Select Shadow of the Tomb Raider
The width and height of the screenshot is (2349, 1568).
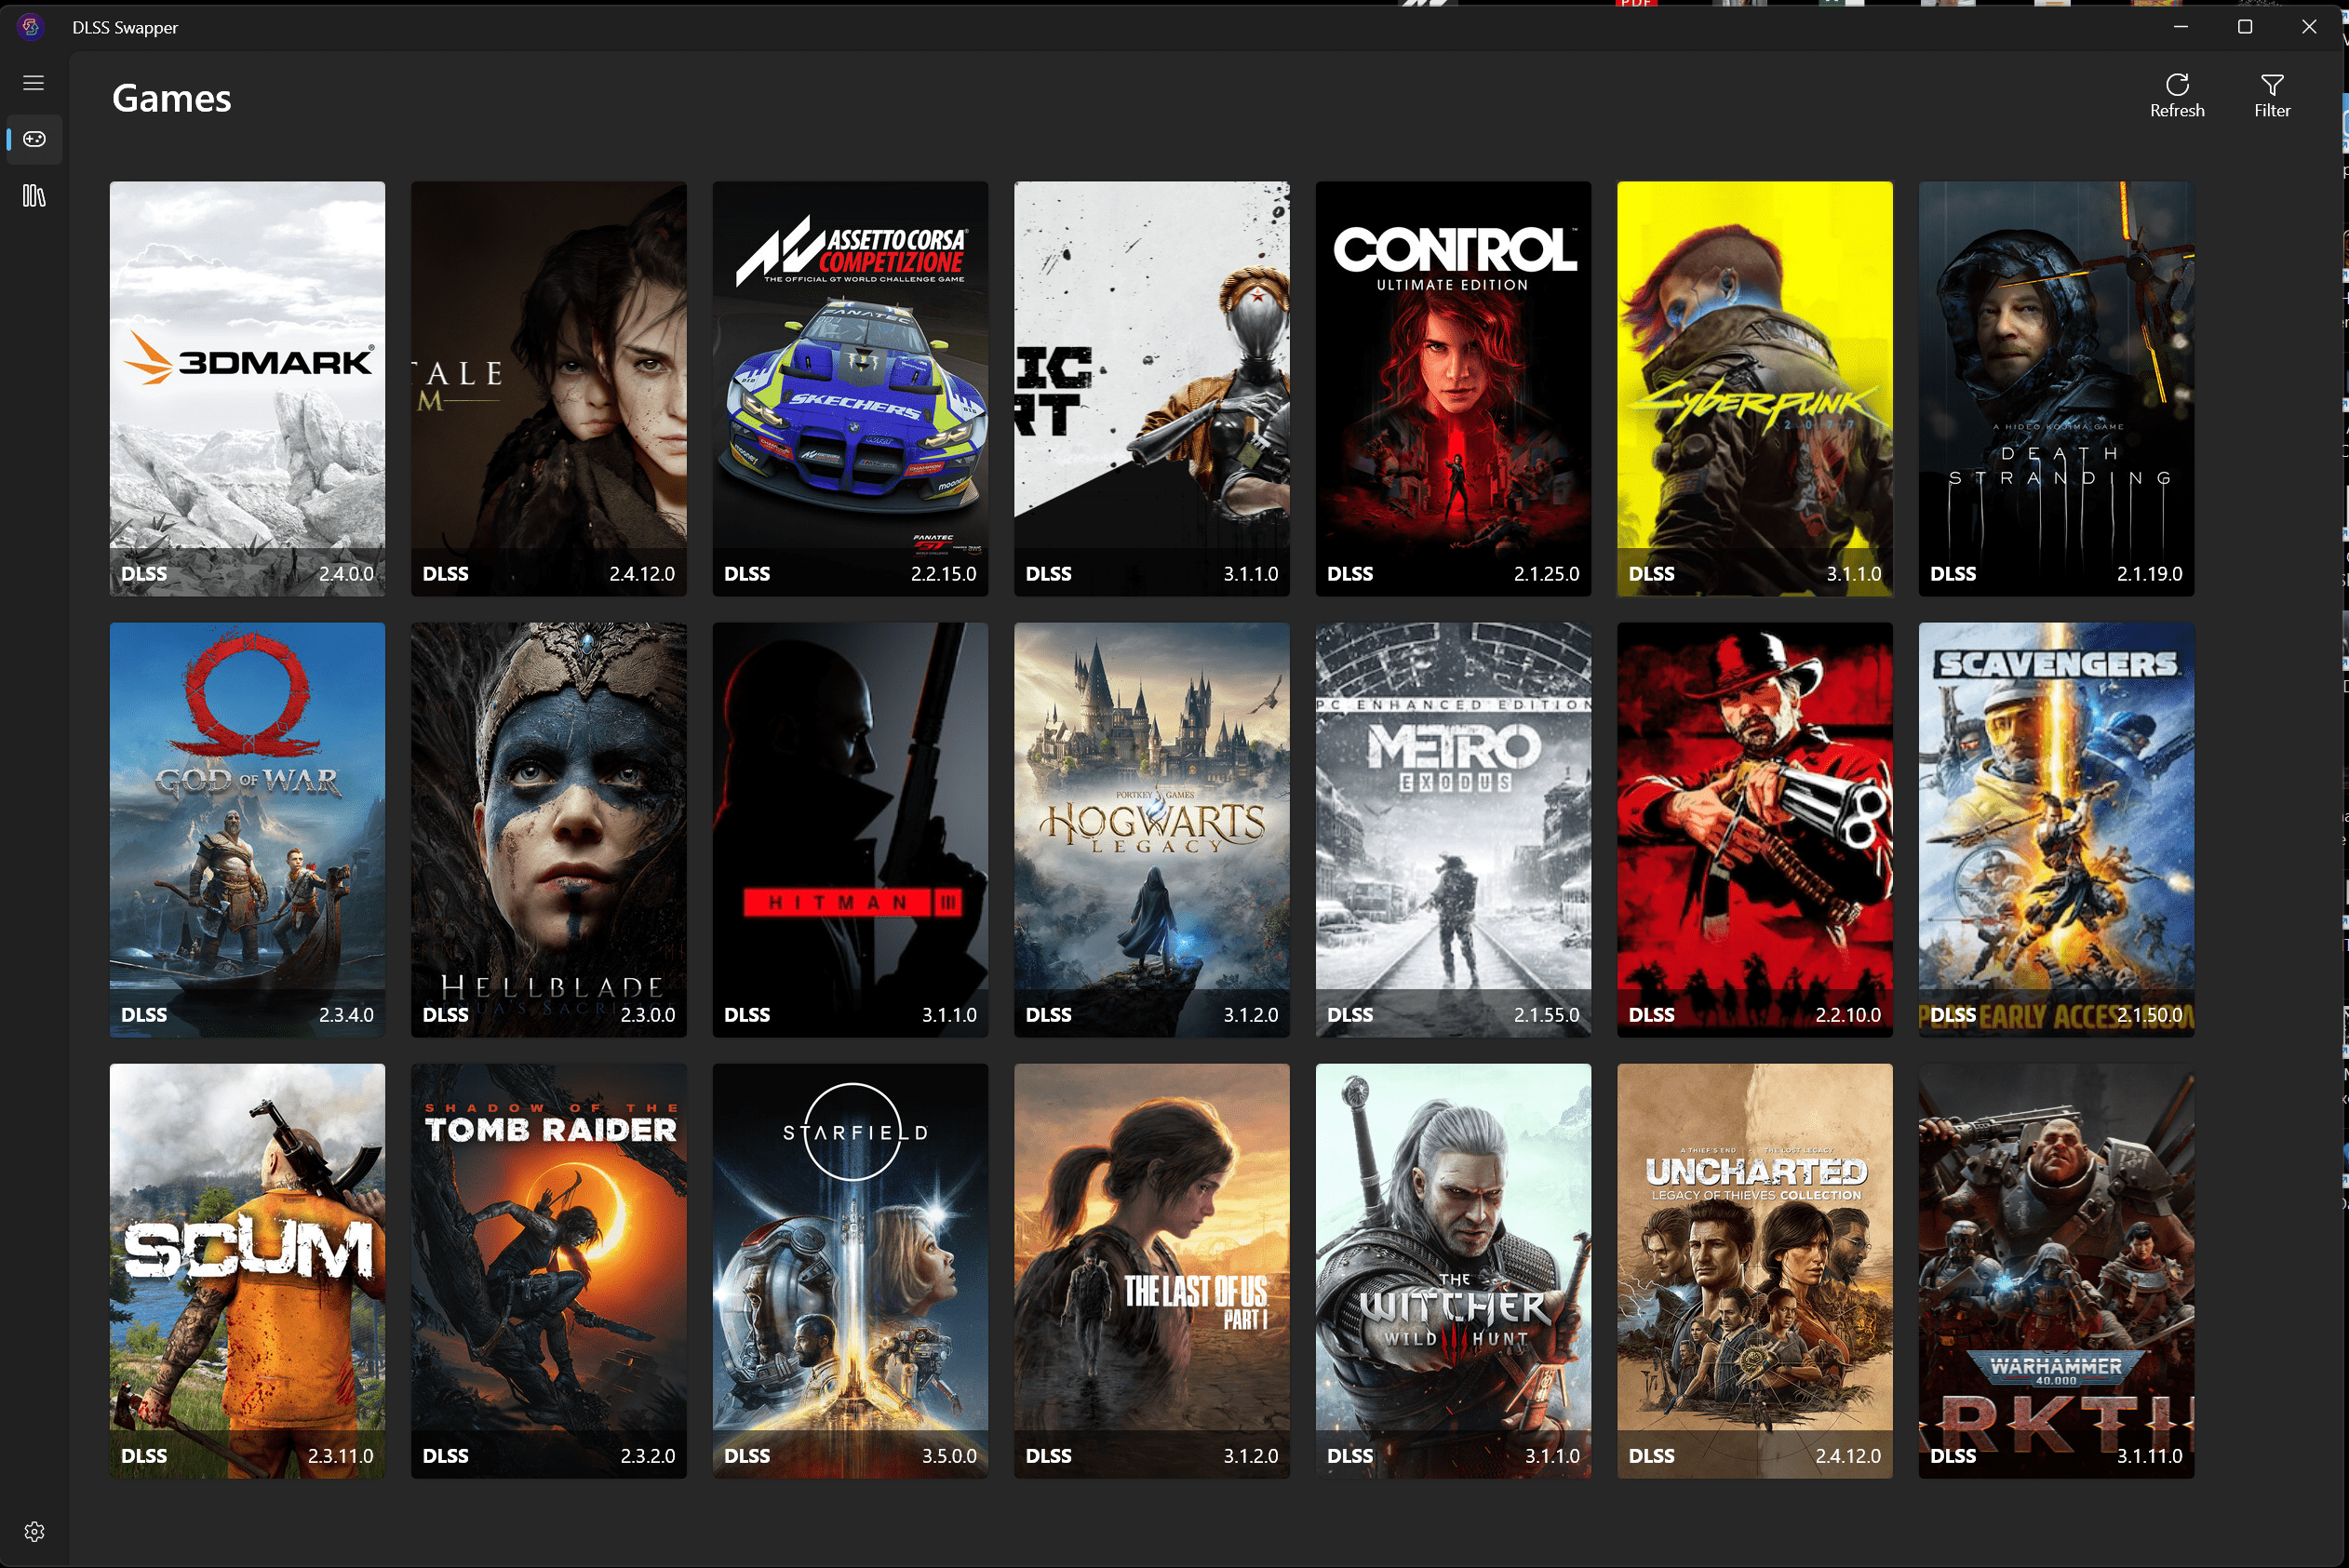click(548, 1270)
